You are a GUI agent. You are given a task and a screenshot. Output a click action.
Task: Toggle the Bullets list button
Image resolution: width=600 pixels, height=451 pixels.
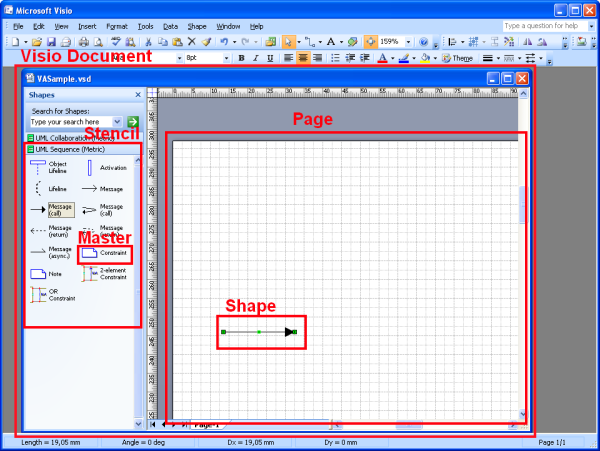[335, 58]
